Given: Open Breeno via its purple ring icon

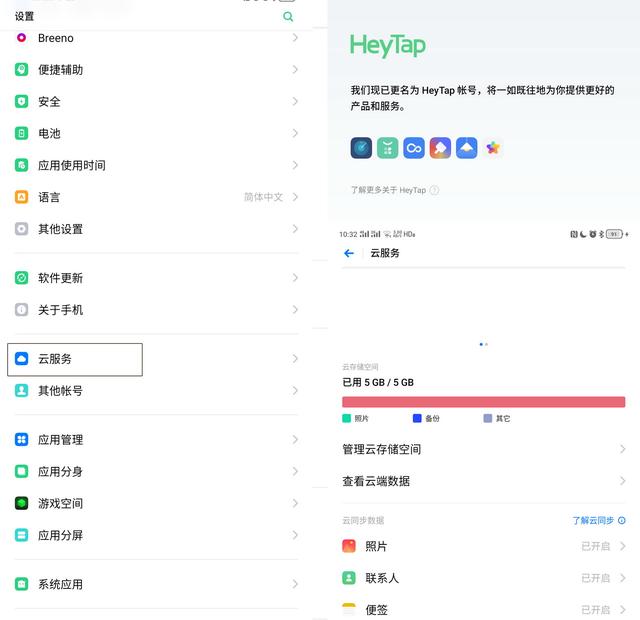Looking at the screenshot, I should click(21, 38).
